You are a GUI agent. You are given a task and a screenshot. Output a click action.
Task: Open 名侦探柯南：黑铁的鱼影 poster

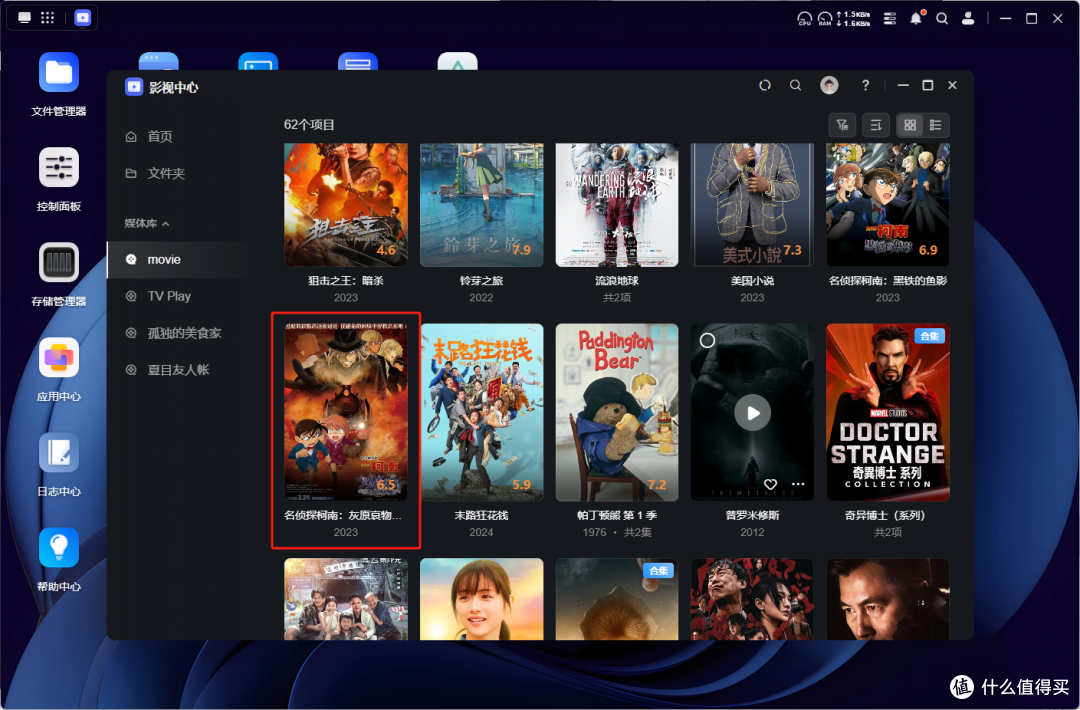[888, 205]
